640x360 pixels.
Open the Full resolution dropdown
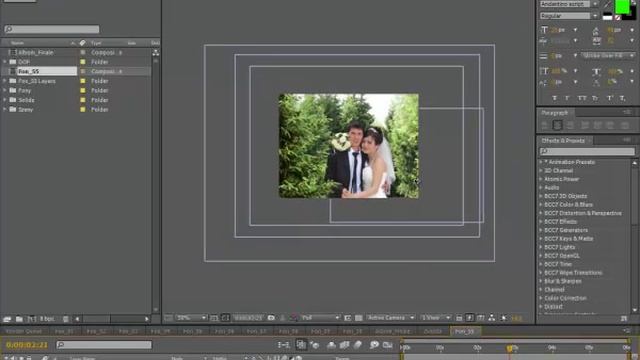[x=320, y=318]
